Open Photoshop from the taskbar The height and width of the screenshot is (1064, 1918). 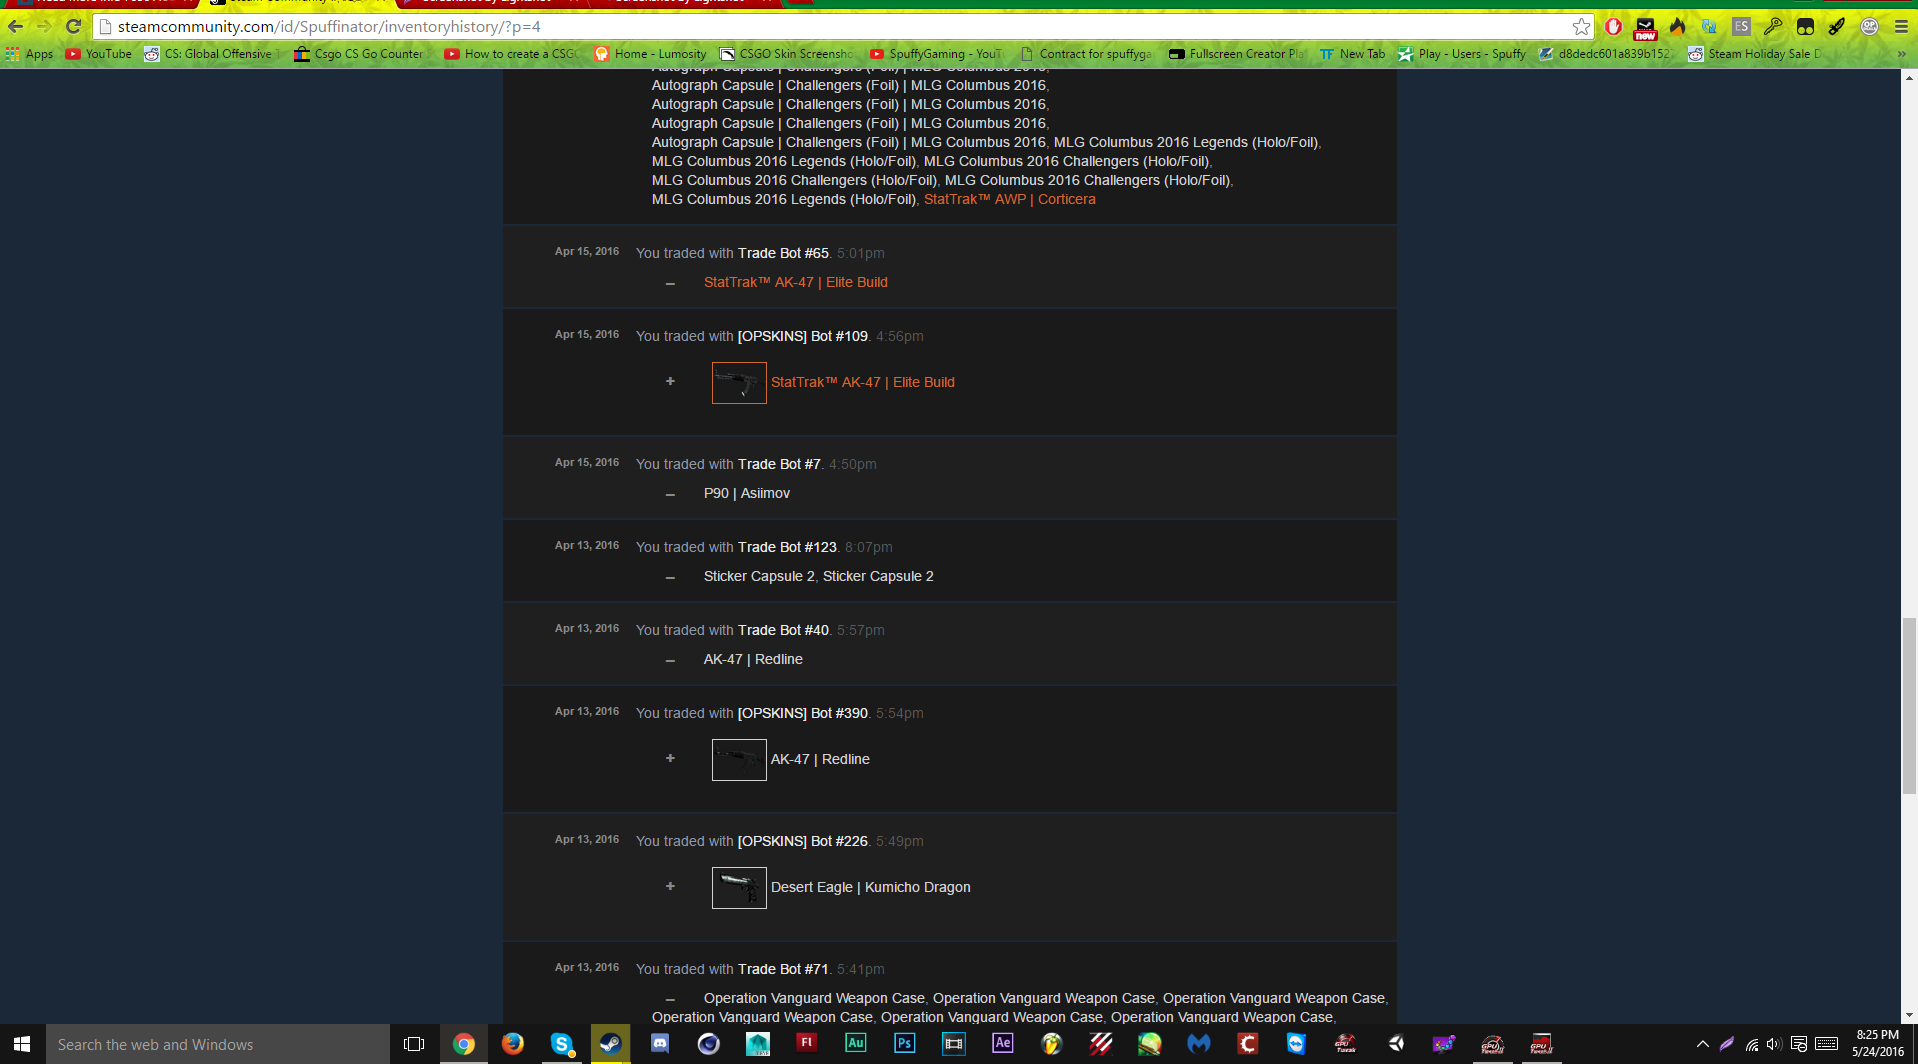click(904, 1044)
